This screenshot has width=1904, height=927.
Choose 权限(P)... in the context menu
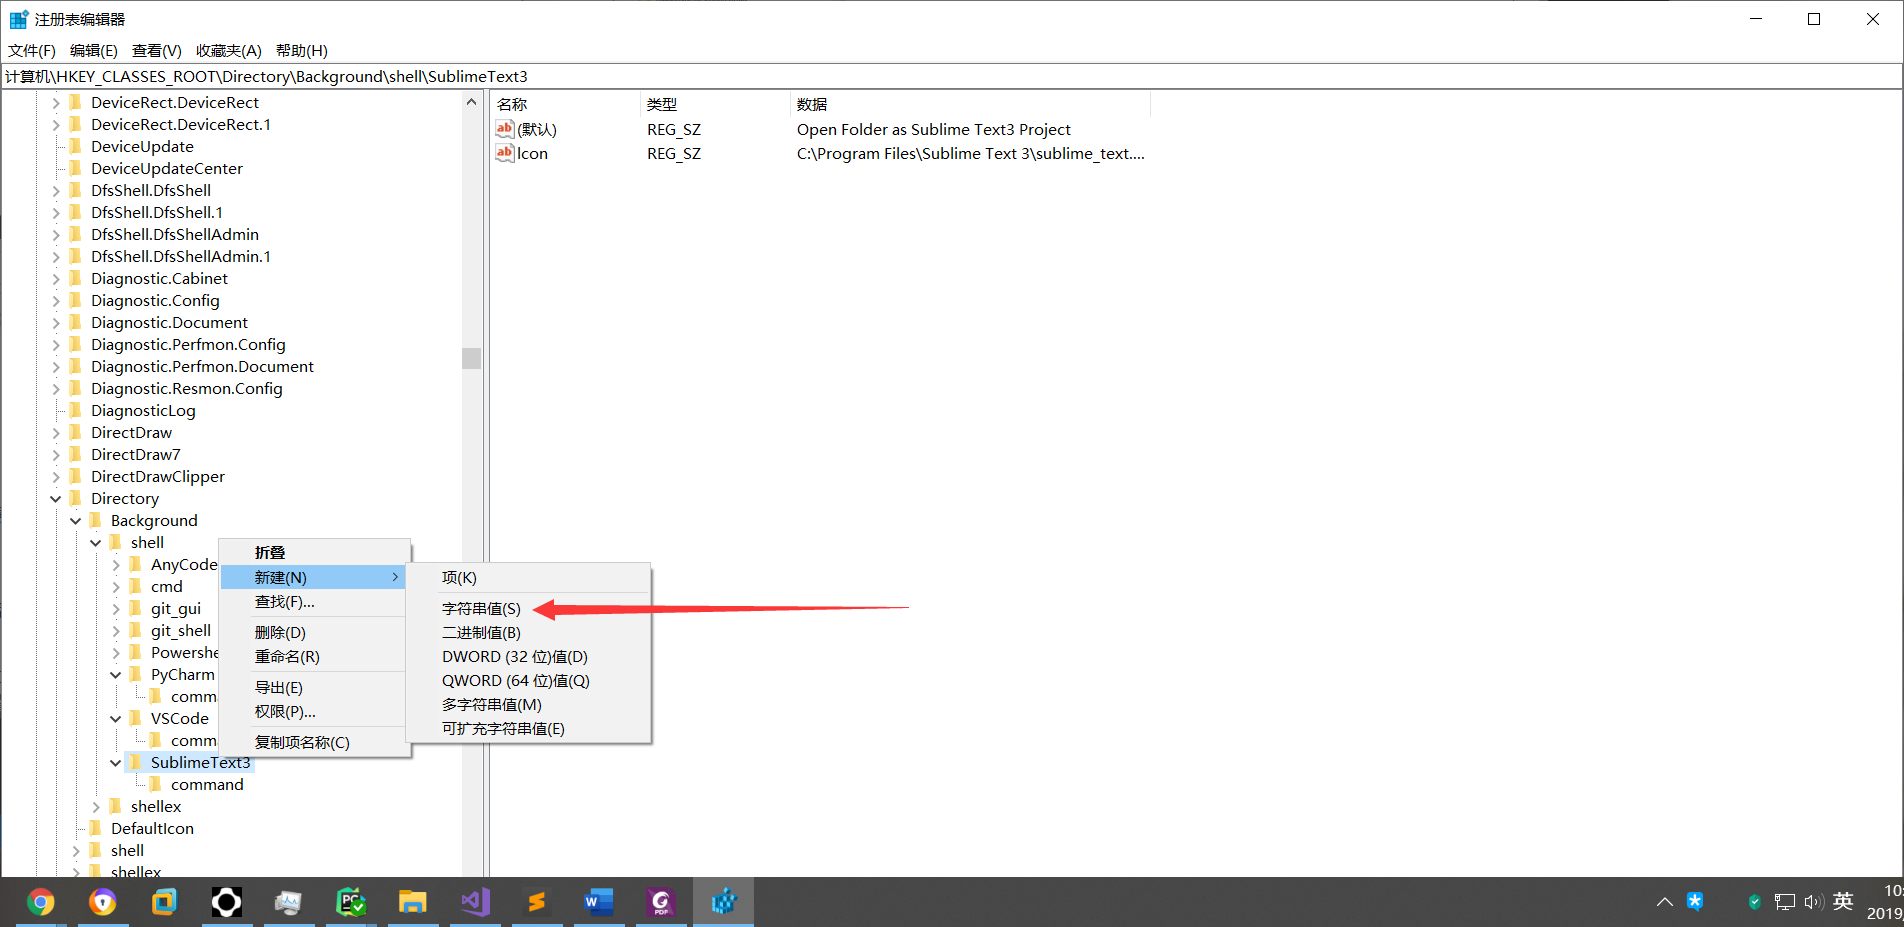pos(314,712)
